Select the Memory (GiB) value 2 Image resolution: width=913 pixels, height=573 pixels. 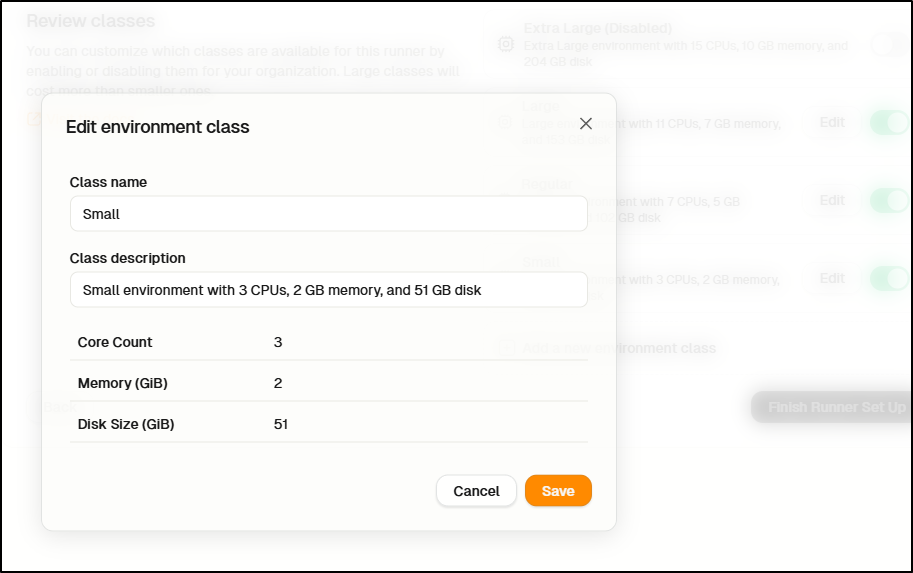click(x=278, y=383)
